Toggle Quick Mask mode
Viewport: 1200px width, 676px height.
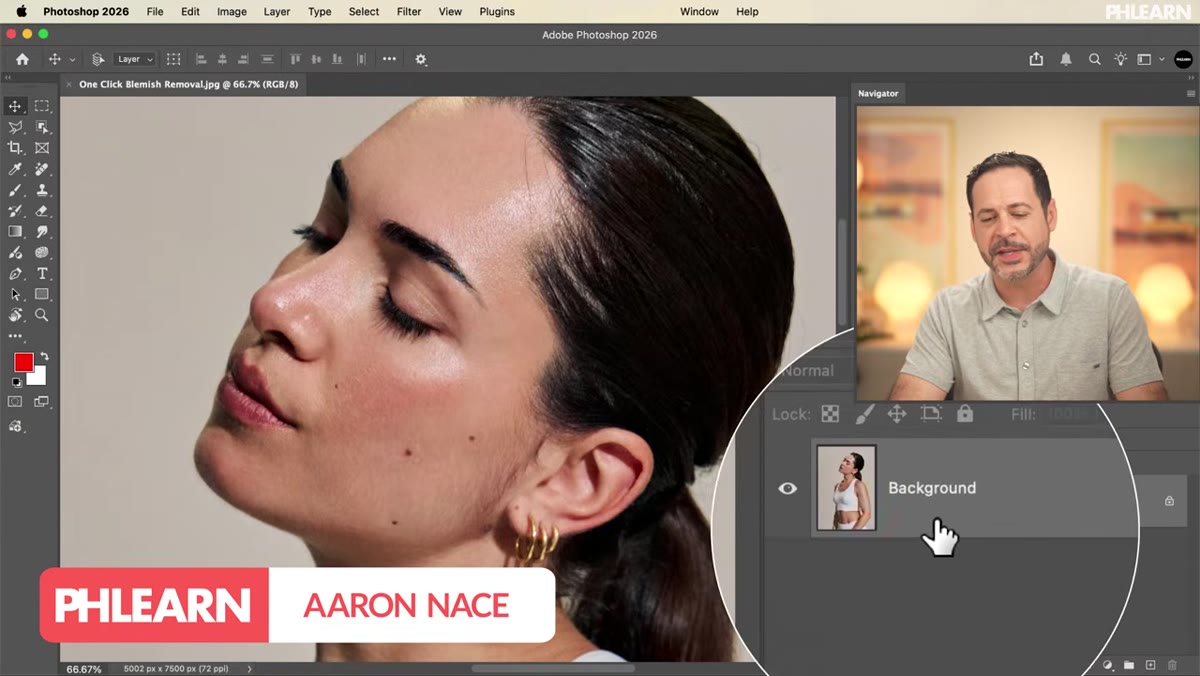click(15, 401)
